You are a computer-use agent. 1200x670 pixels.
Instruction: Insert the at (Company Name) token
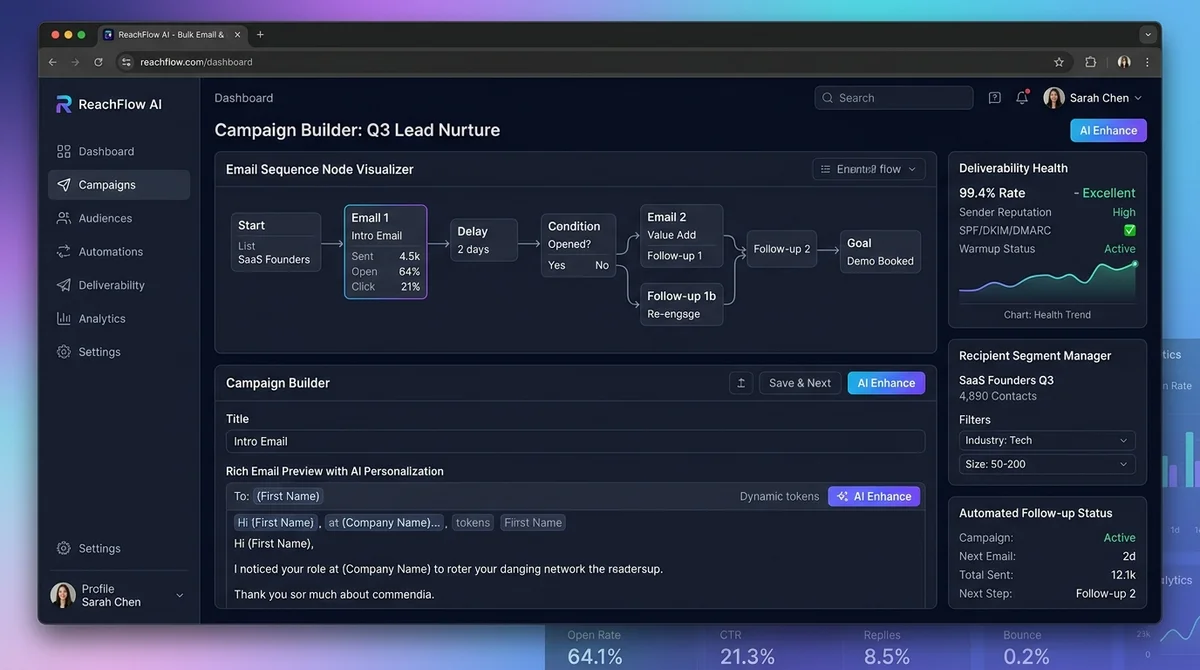pyautogui.click(x=384, y=523)
